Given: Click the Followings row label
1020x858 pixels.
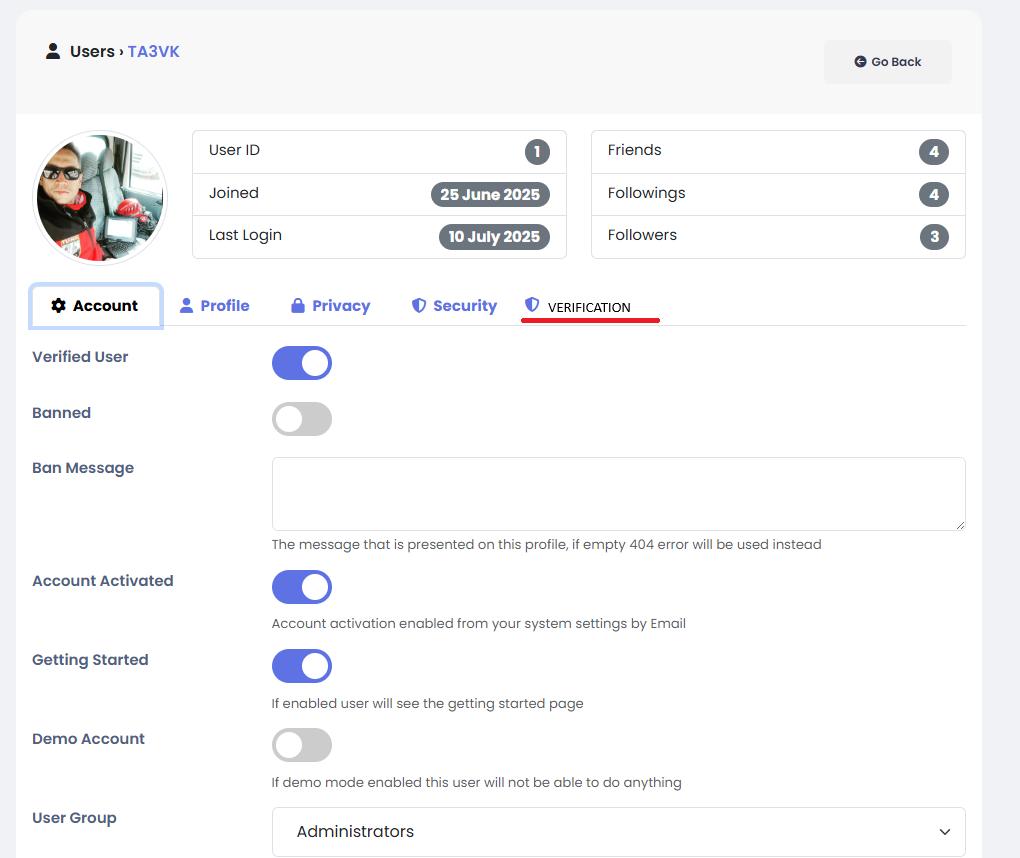Looking at the screenshot, I should (647, 193).
